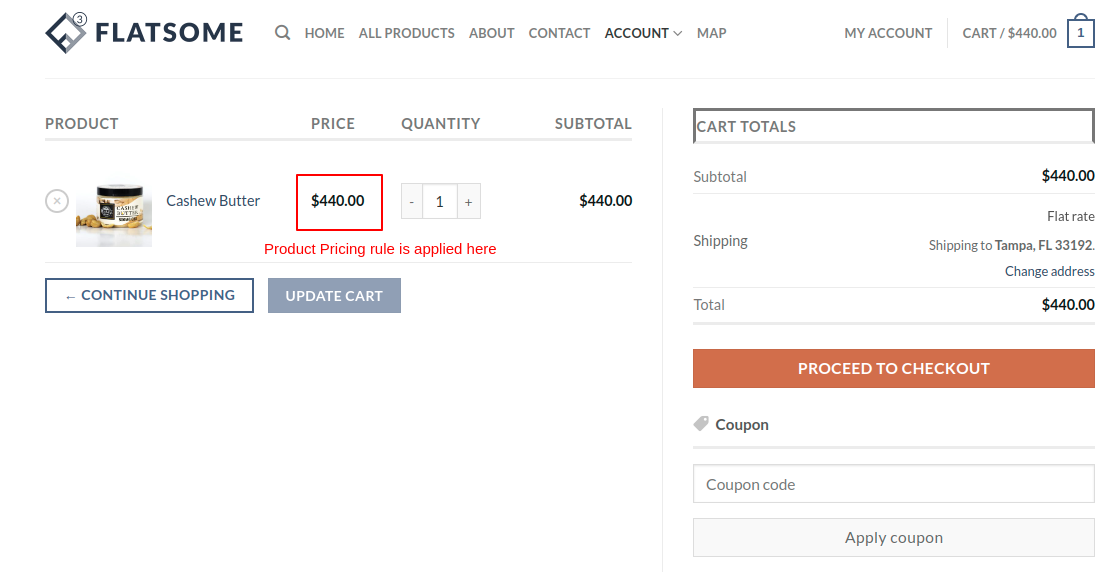Select the quantity number input field
Screen dimensions: 1120x578
tap(439, 200)
